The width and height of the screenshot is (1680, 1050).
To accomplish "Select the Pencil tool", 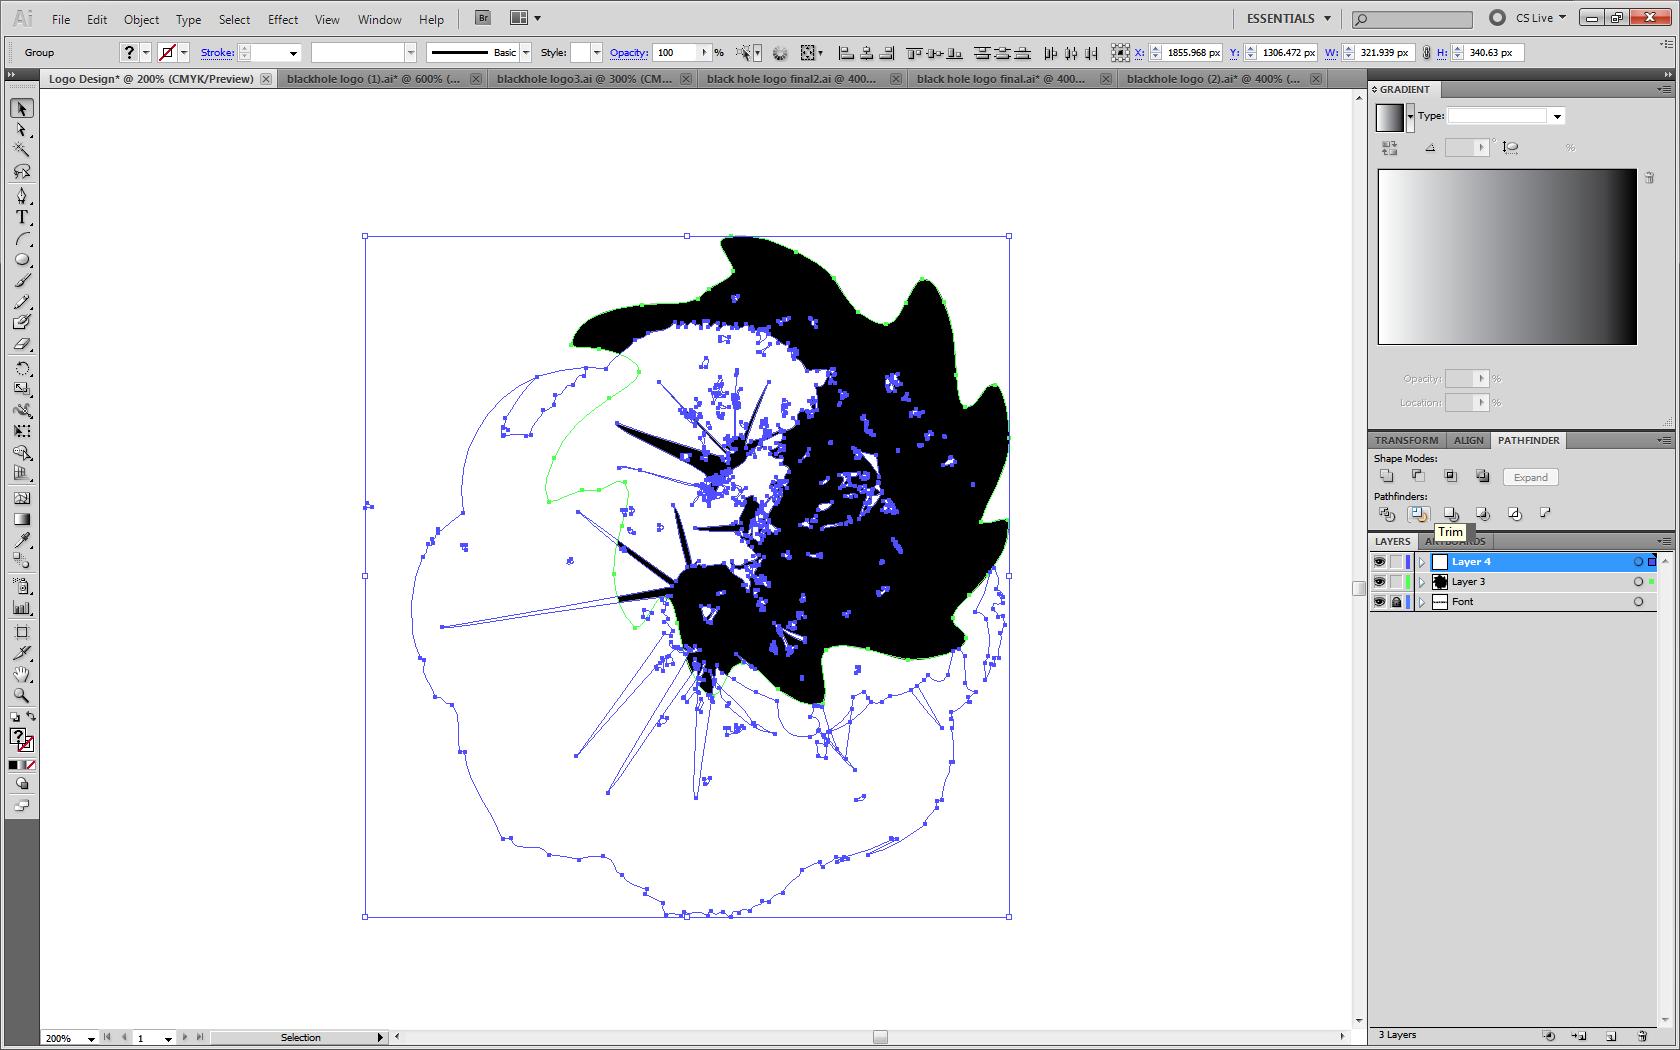I will point(22,302).
